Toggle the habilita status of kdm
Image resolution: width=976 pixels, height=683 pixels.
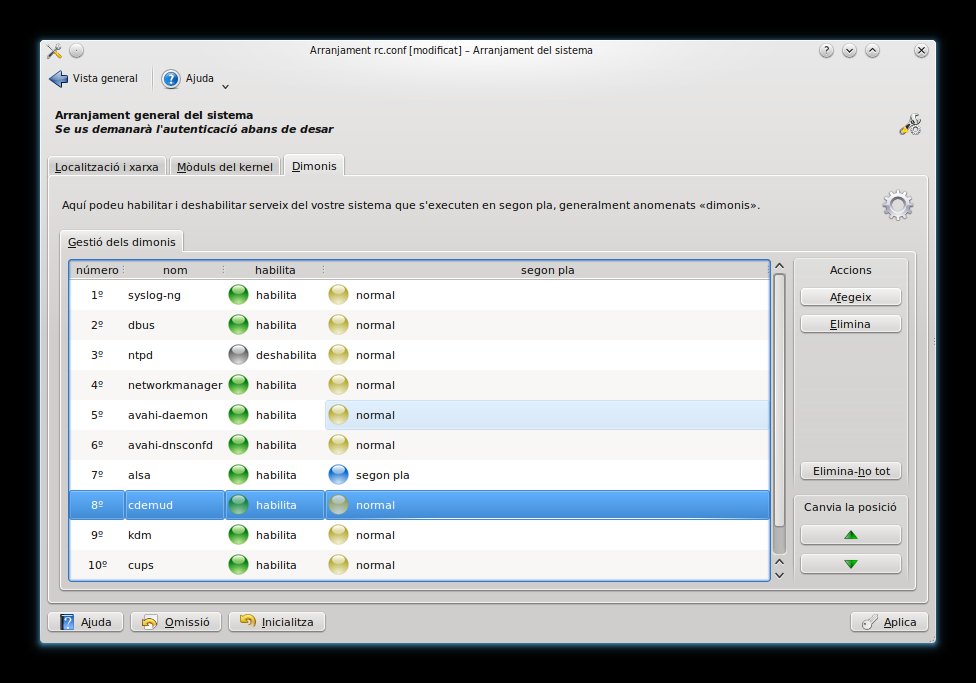pyautogui.click(x=238, y=535)
